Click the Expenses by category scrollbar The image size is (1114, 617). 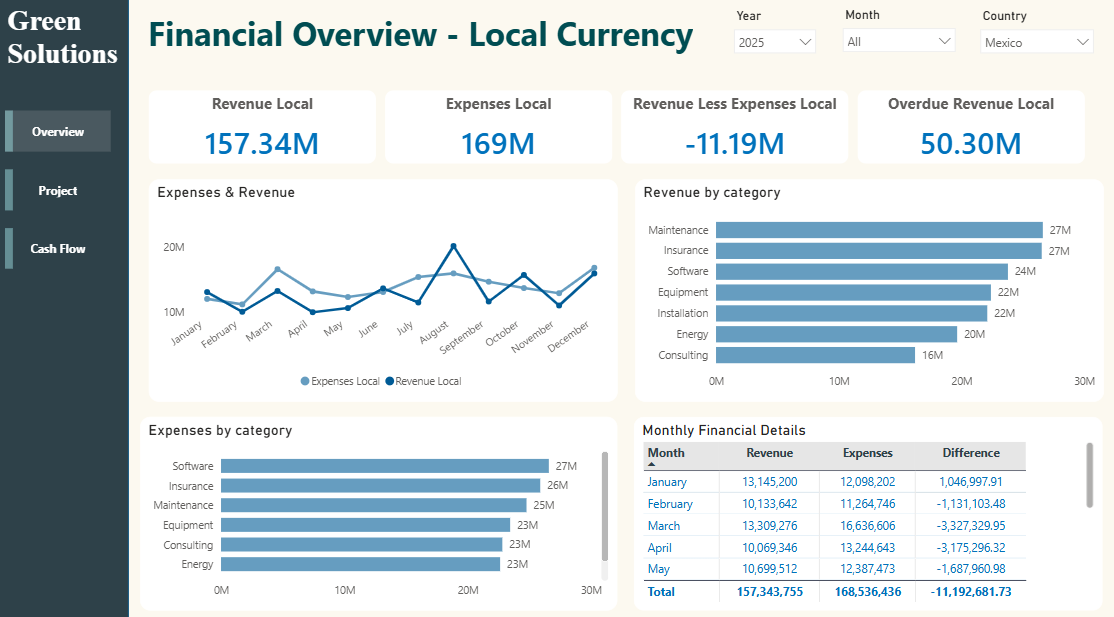605,506
